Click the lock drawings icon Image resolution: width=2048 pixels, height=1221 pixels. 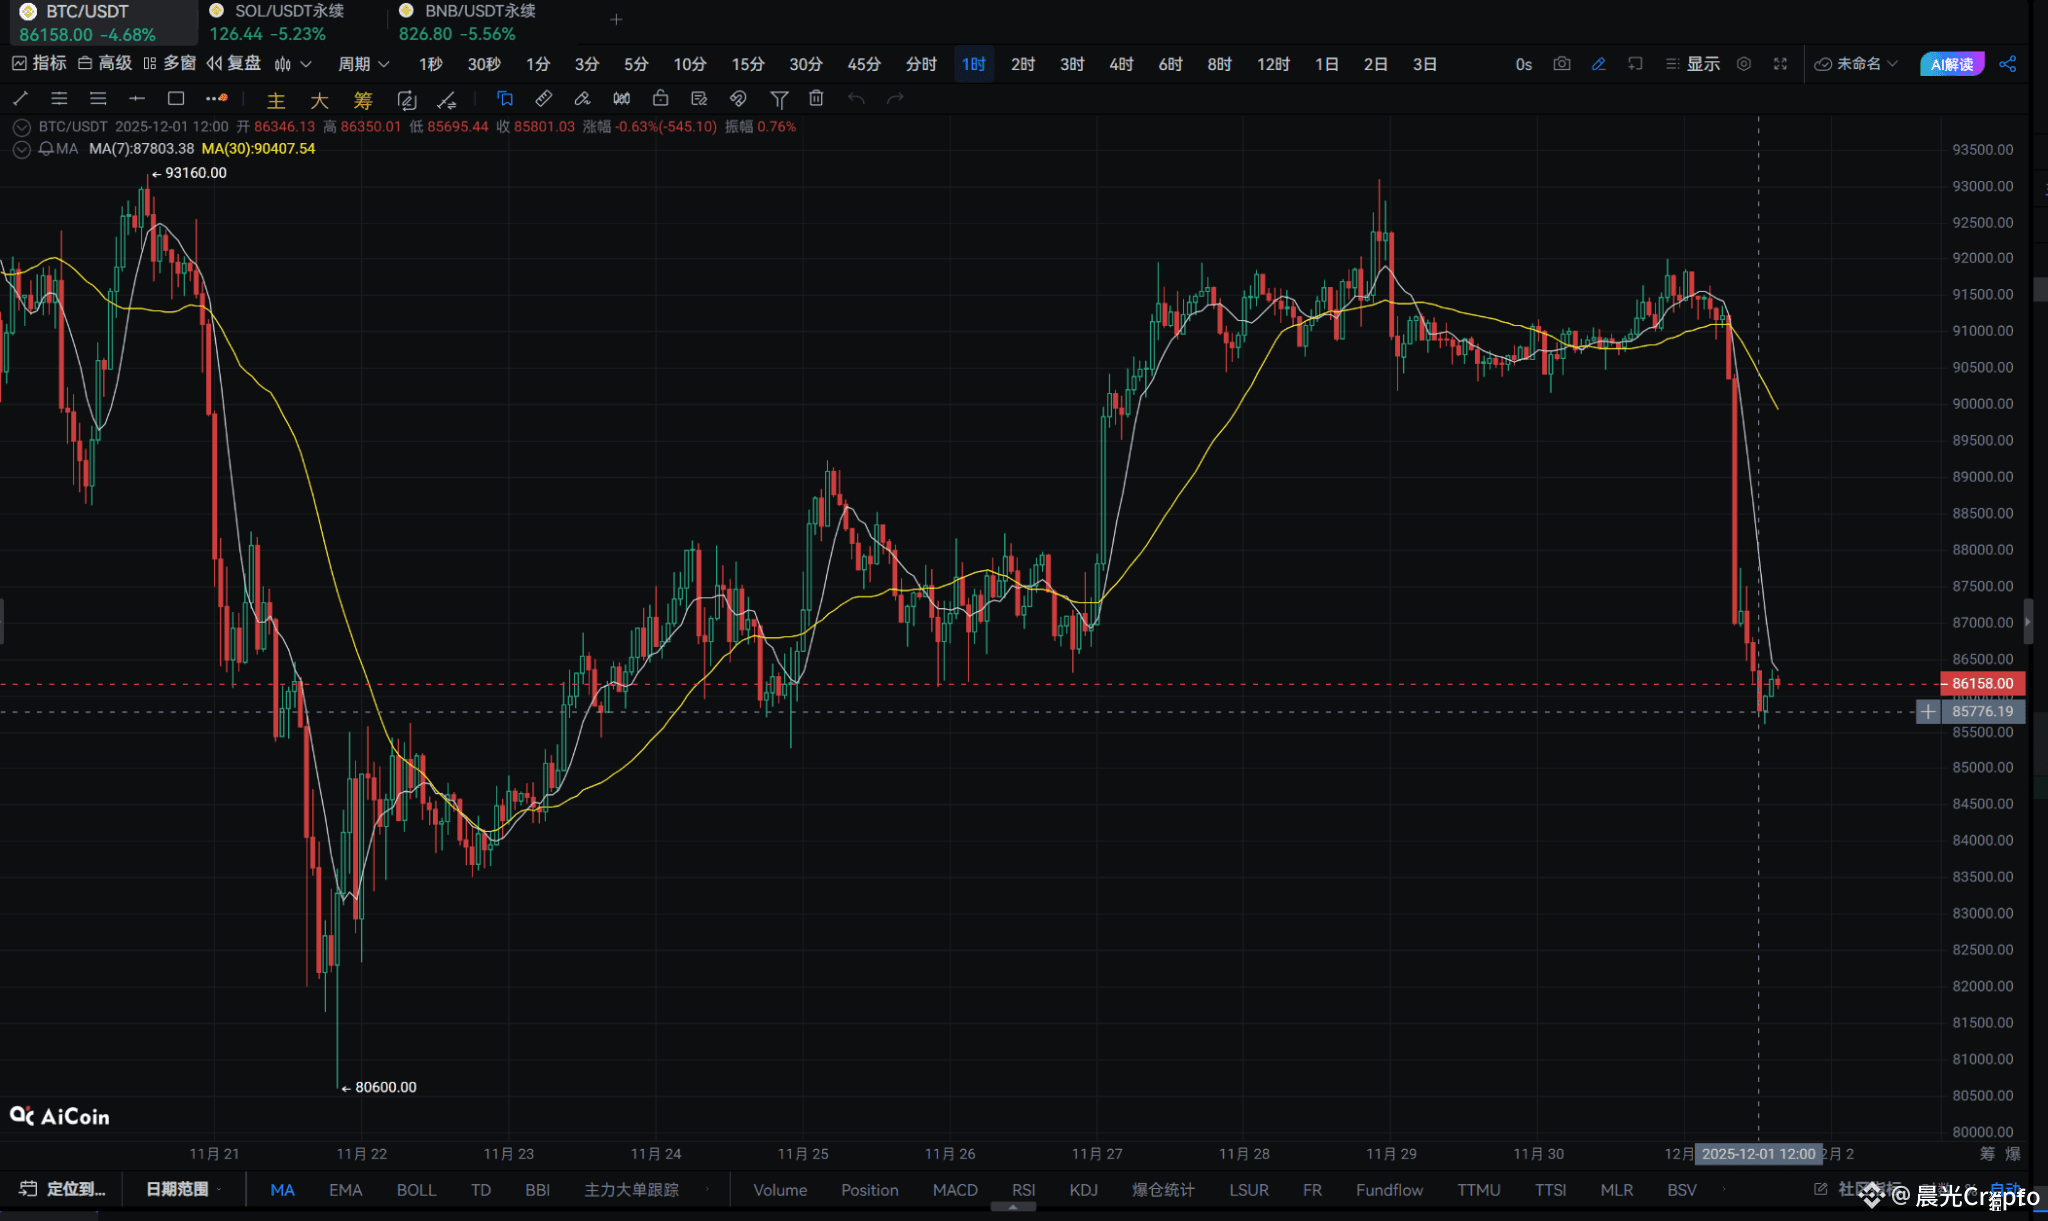pyautogui.click(x=660, y=98)
